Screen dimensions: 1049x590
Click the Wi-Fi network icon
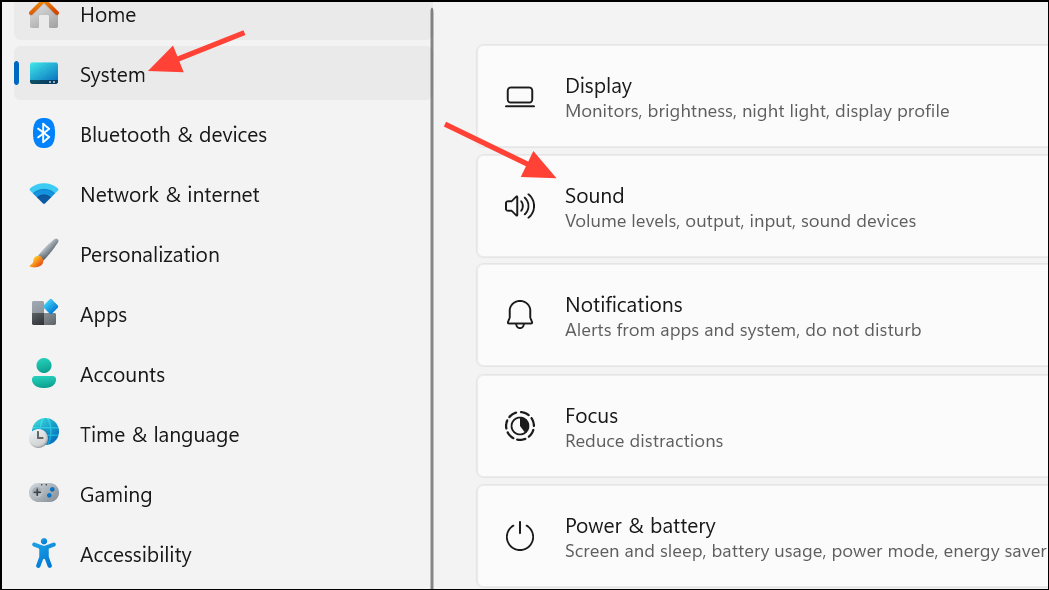point(44,194)
